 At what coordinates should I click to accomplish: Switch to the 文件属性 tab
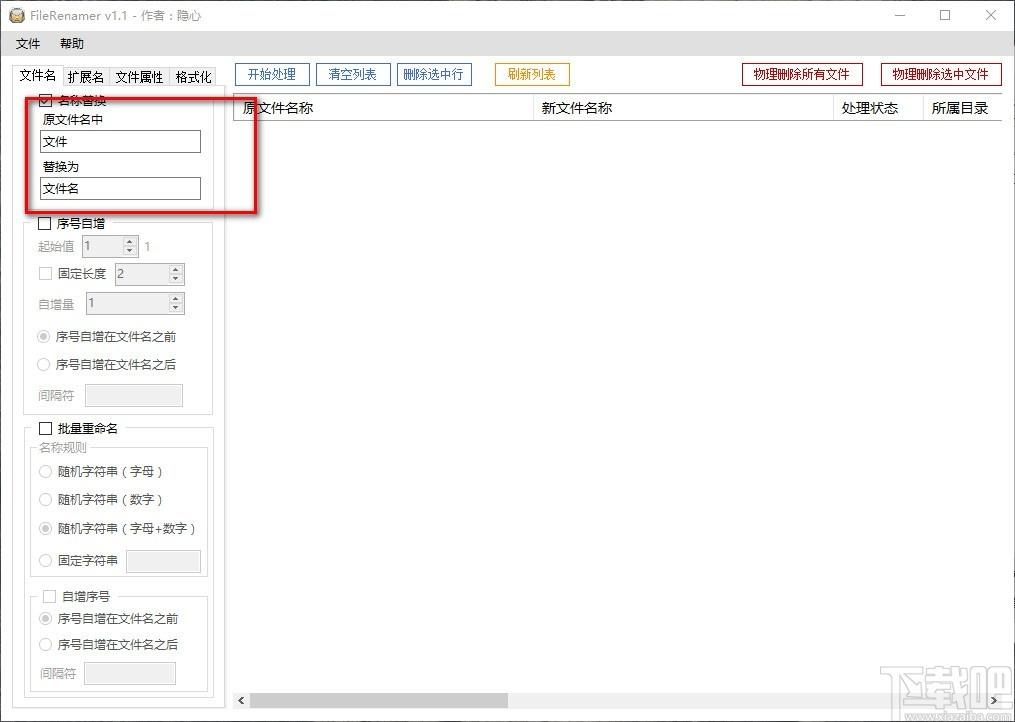[139, 77]
